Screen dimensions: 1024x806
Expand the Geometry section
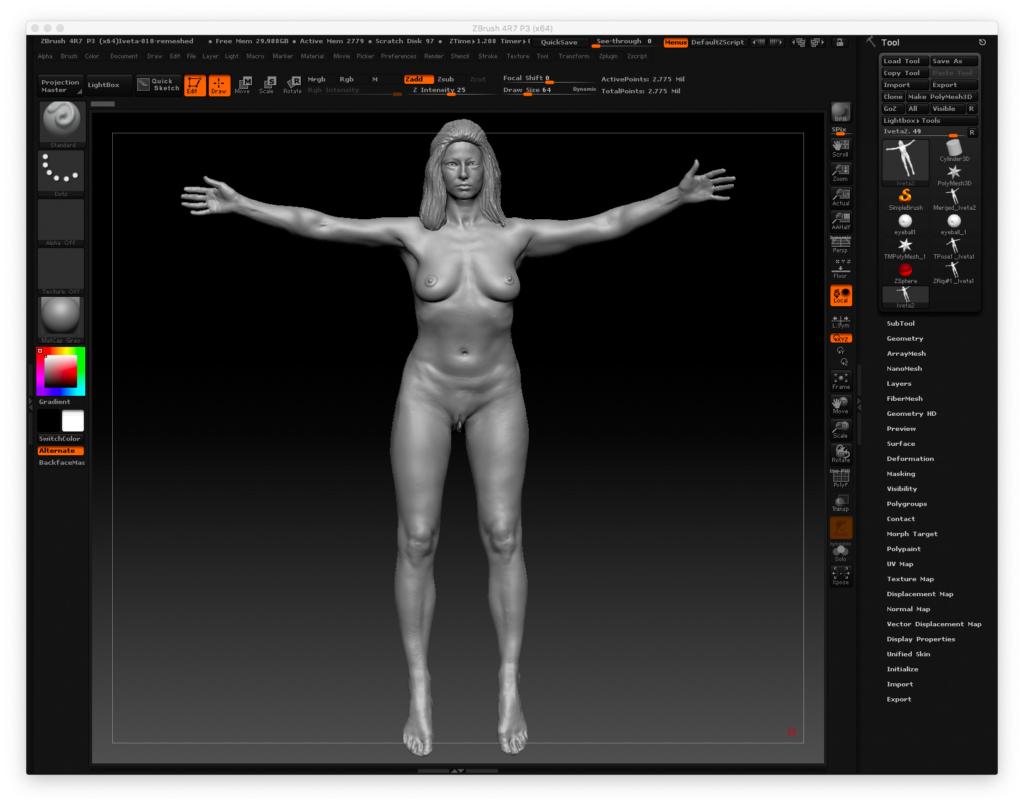pos(904,338)
